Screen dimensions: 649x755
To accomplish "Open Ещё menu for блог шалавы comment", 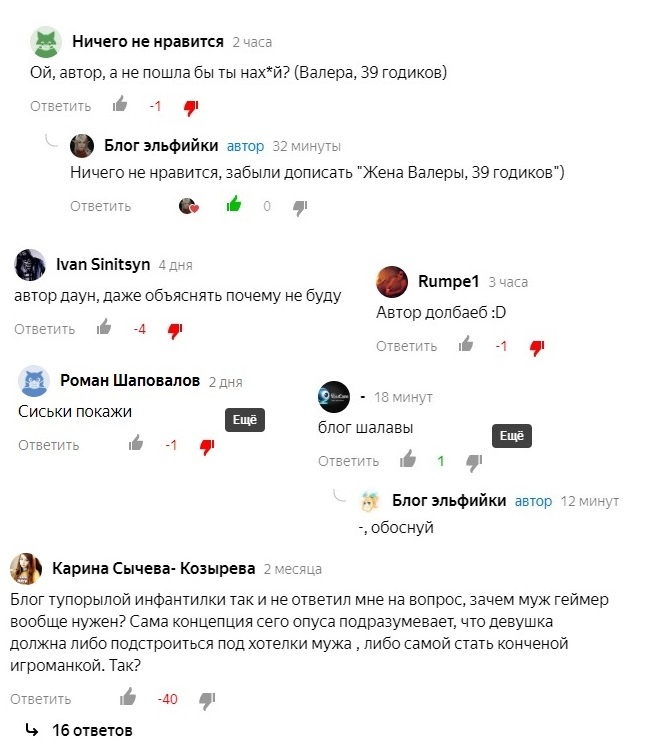I will (x=512, y=436).
